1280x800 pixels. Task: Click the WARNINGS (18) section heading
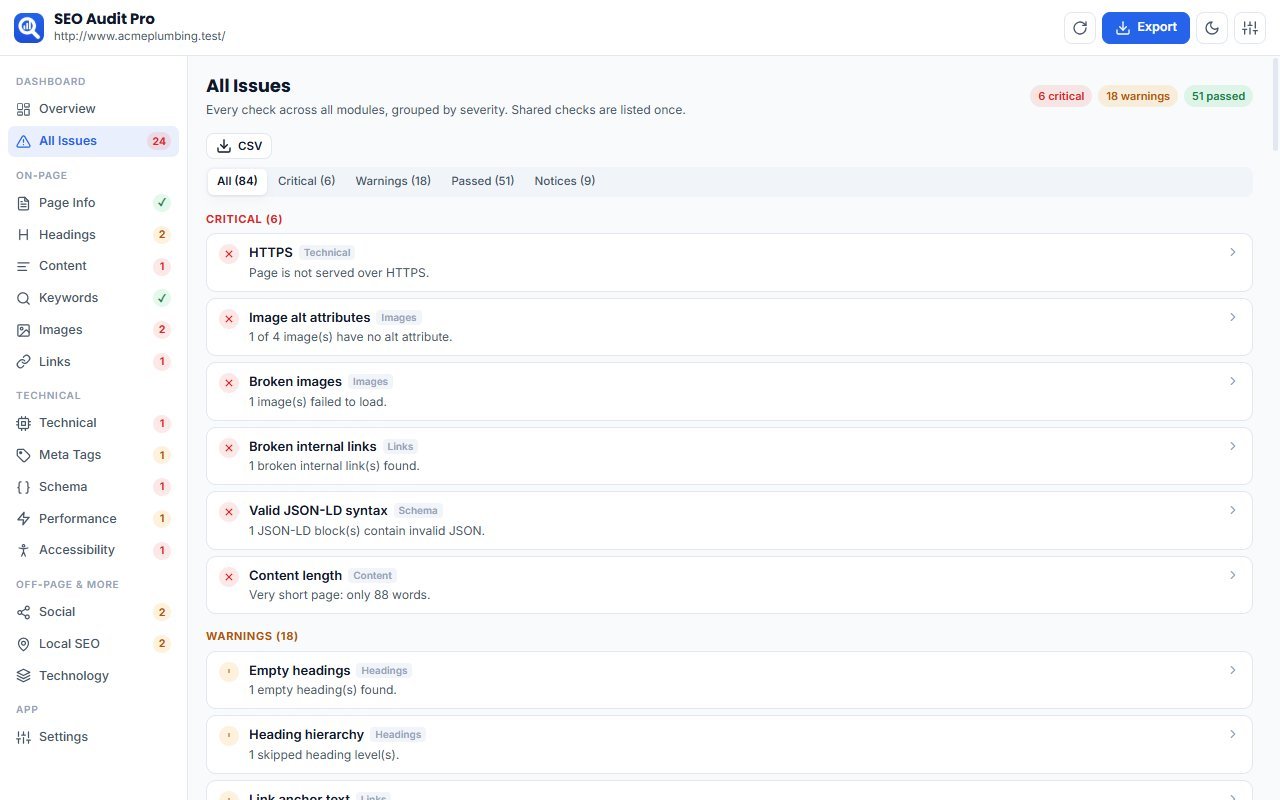(252, 636)
